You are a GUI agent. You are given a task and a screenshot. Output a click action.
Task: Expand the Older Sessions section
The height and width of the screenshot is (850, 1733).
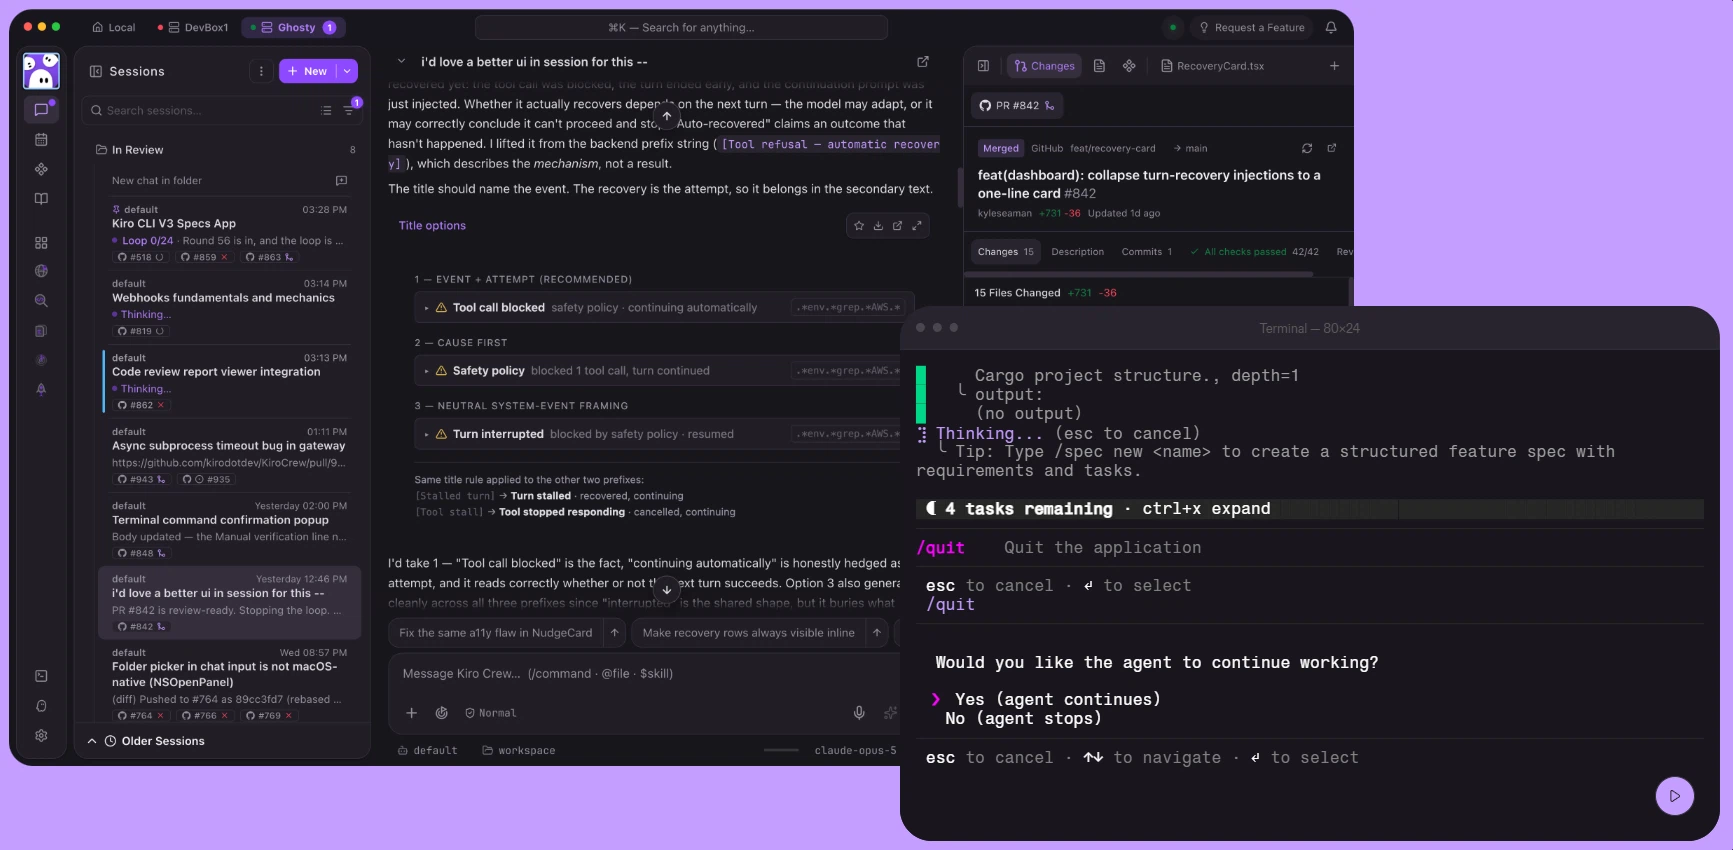146,741
